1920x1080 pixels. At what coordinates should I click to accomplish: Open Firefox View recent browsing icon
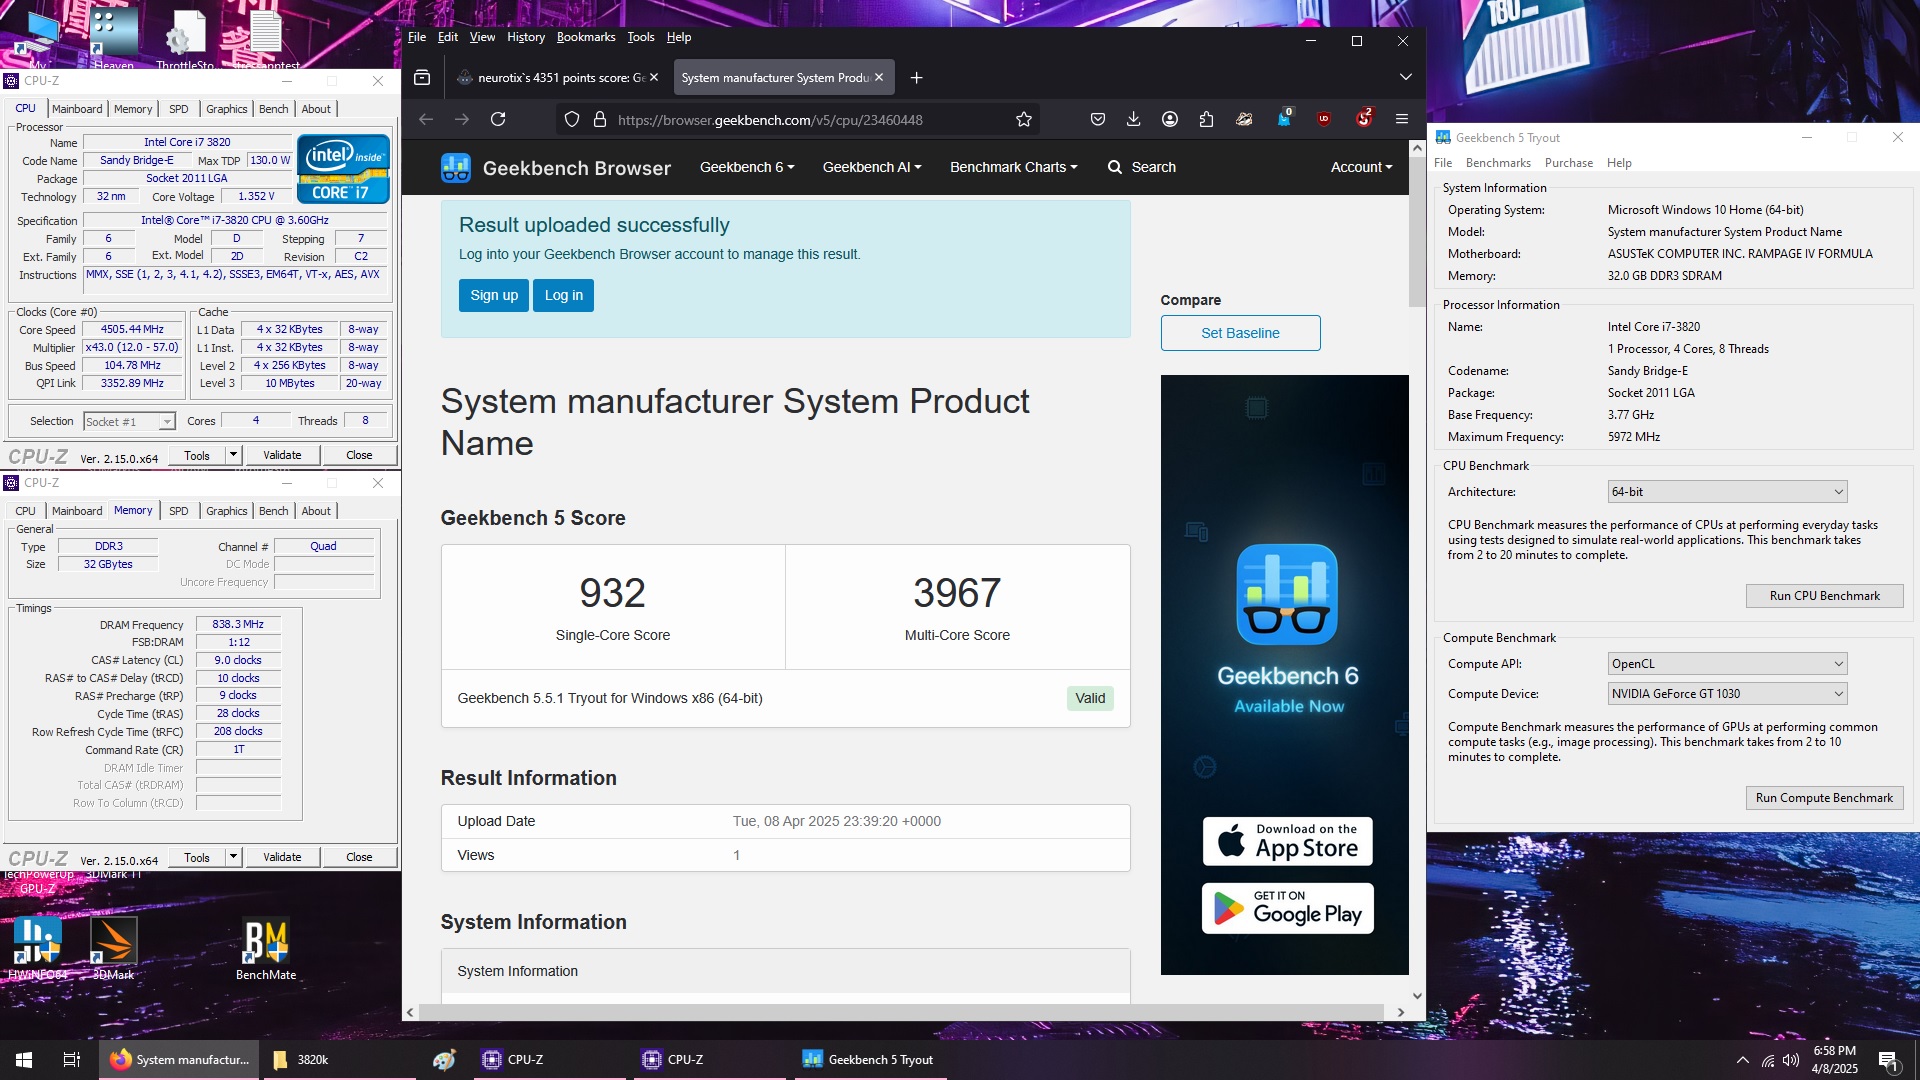422,77
